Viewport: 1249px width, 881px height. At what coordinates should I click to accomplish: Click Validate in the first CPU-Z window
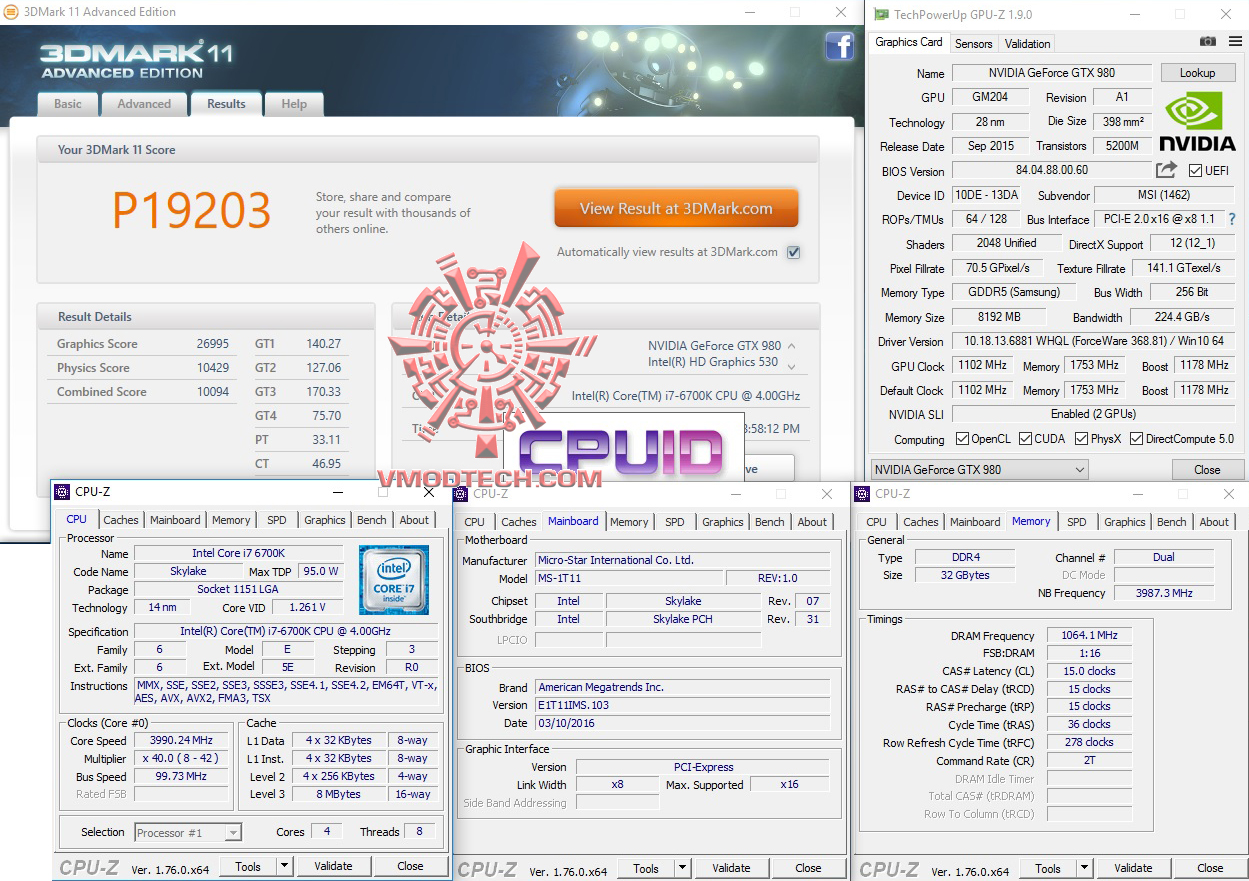coord(333,867)
